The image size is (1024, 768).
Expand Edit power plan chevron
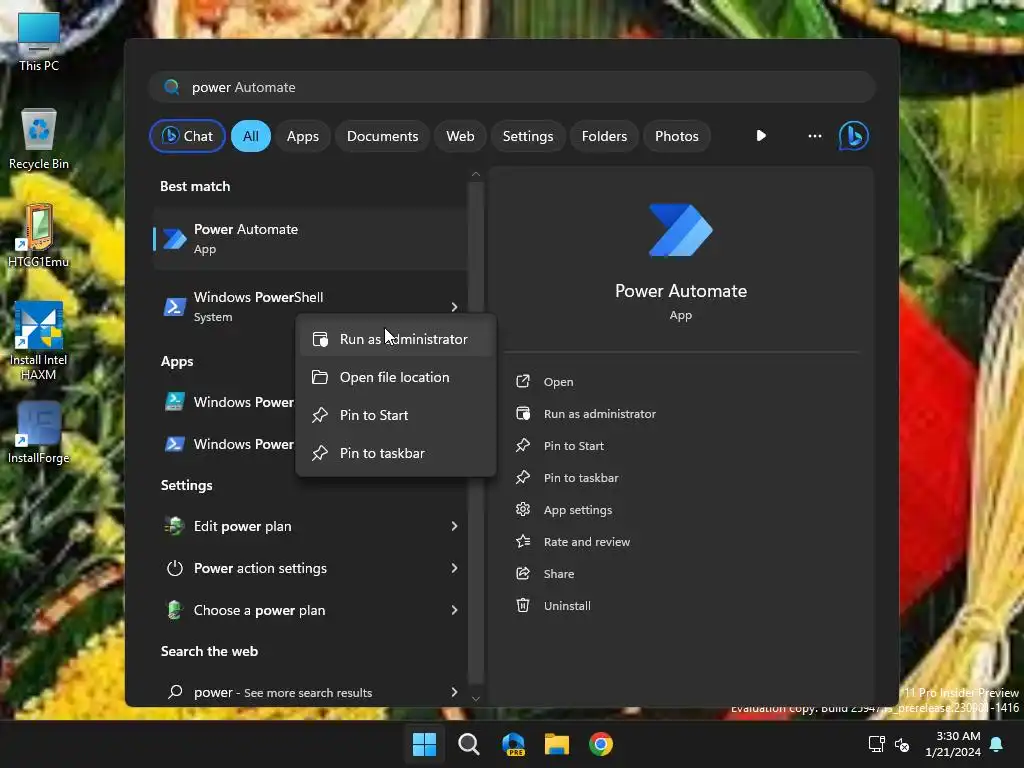[454, 526]
